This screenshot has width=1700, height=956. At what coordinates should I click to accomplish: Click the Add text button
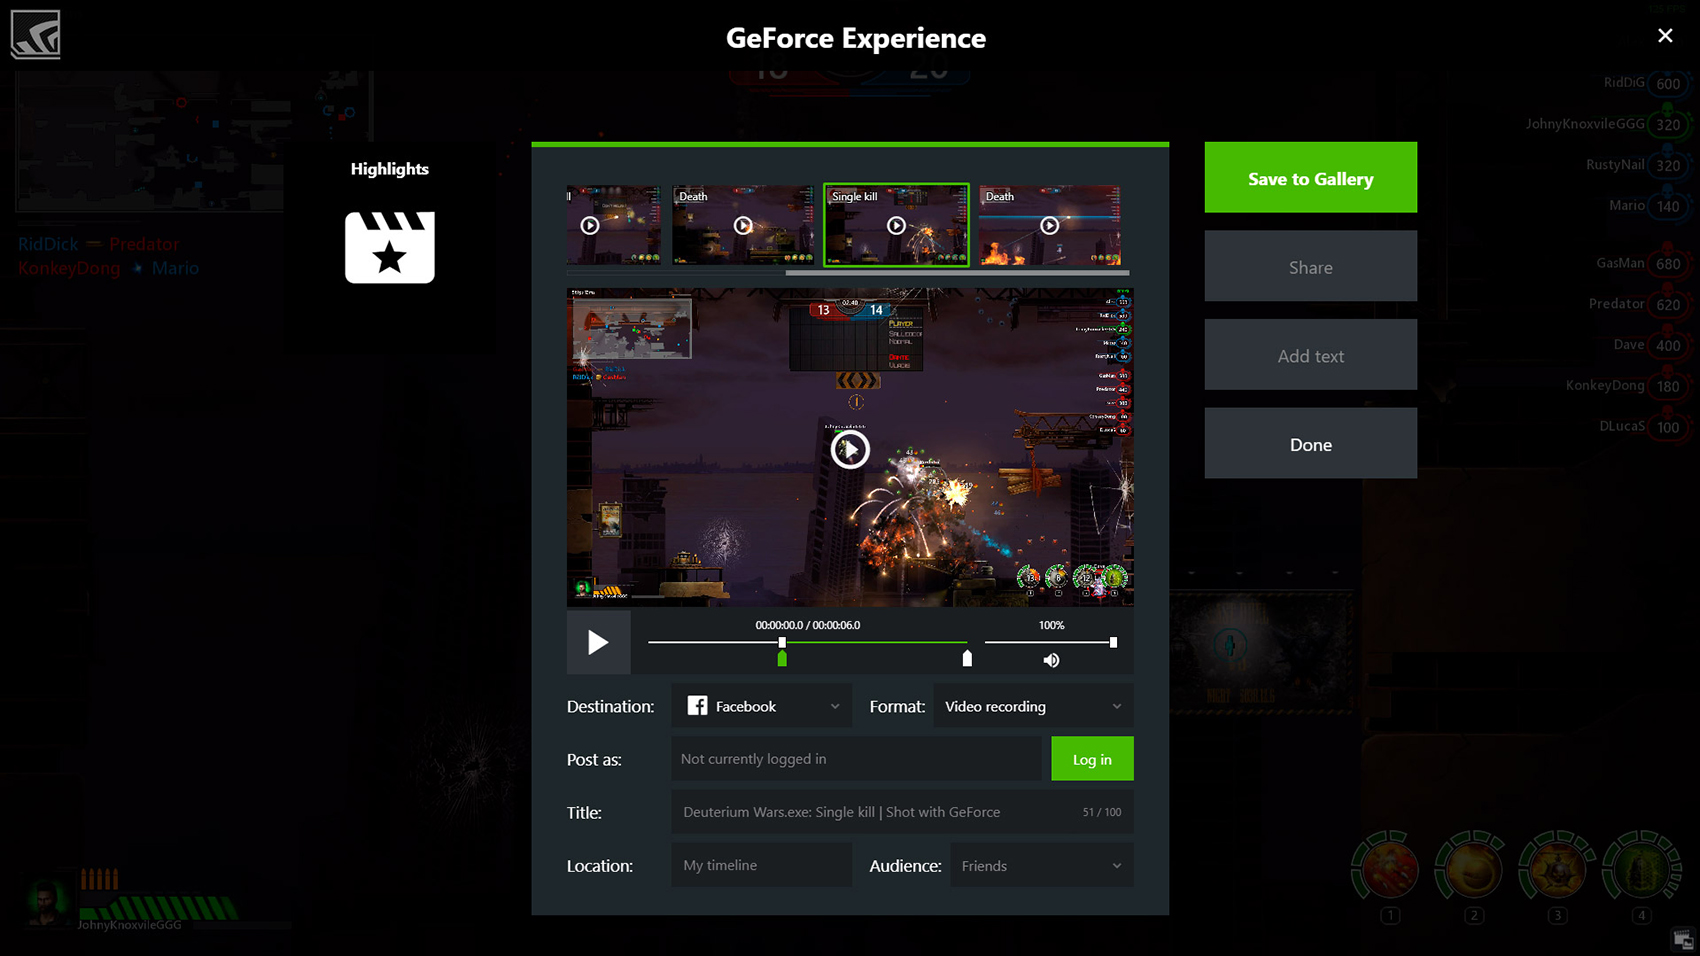[1310, 355]
